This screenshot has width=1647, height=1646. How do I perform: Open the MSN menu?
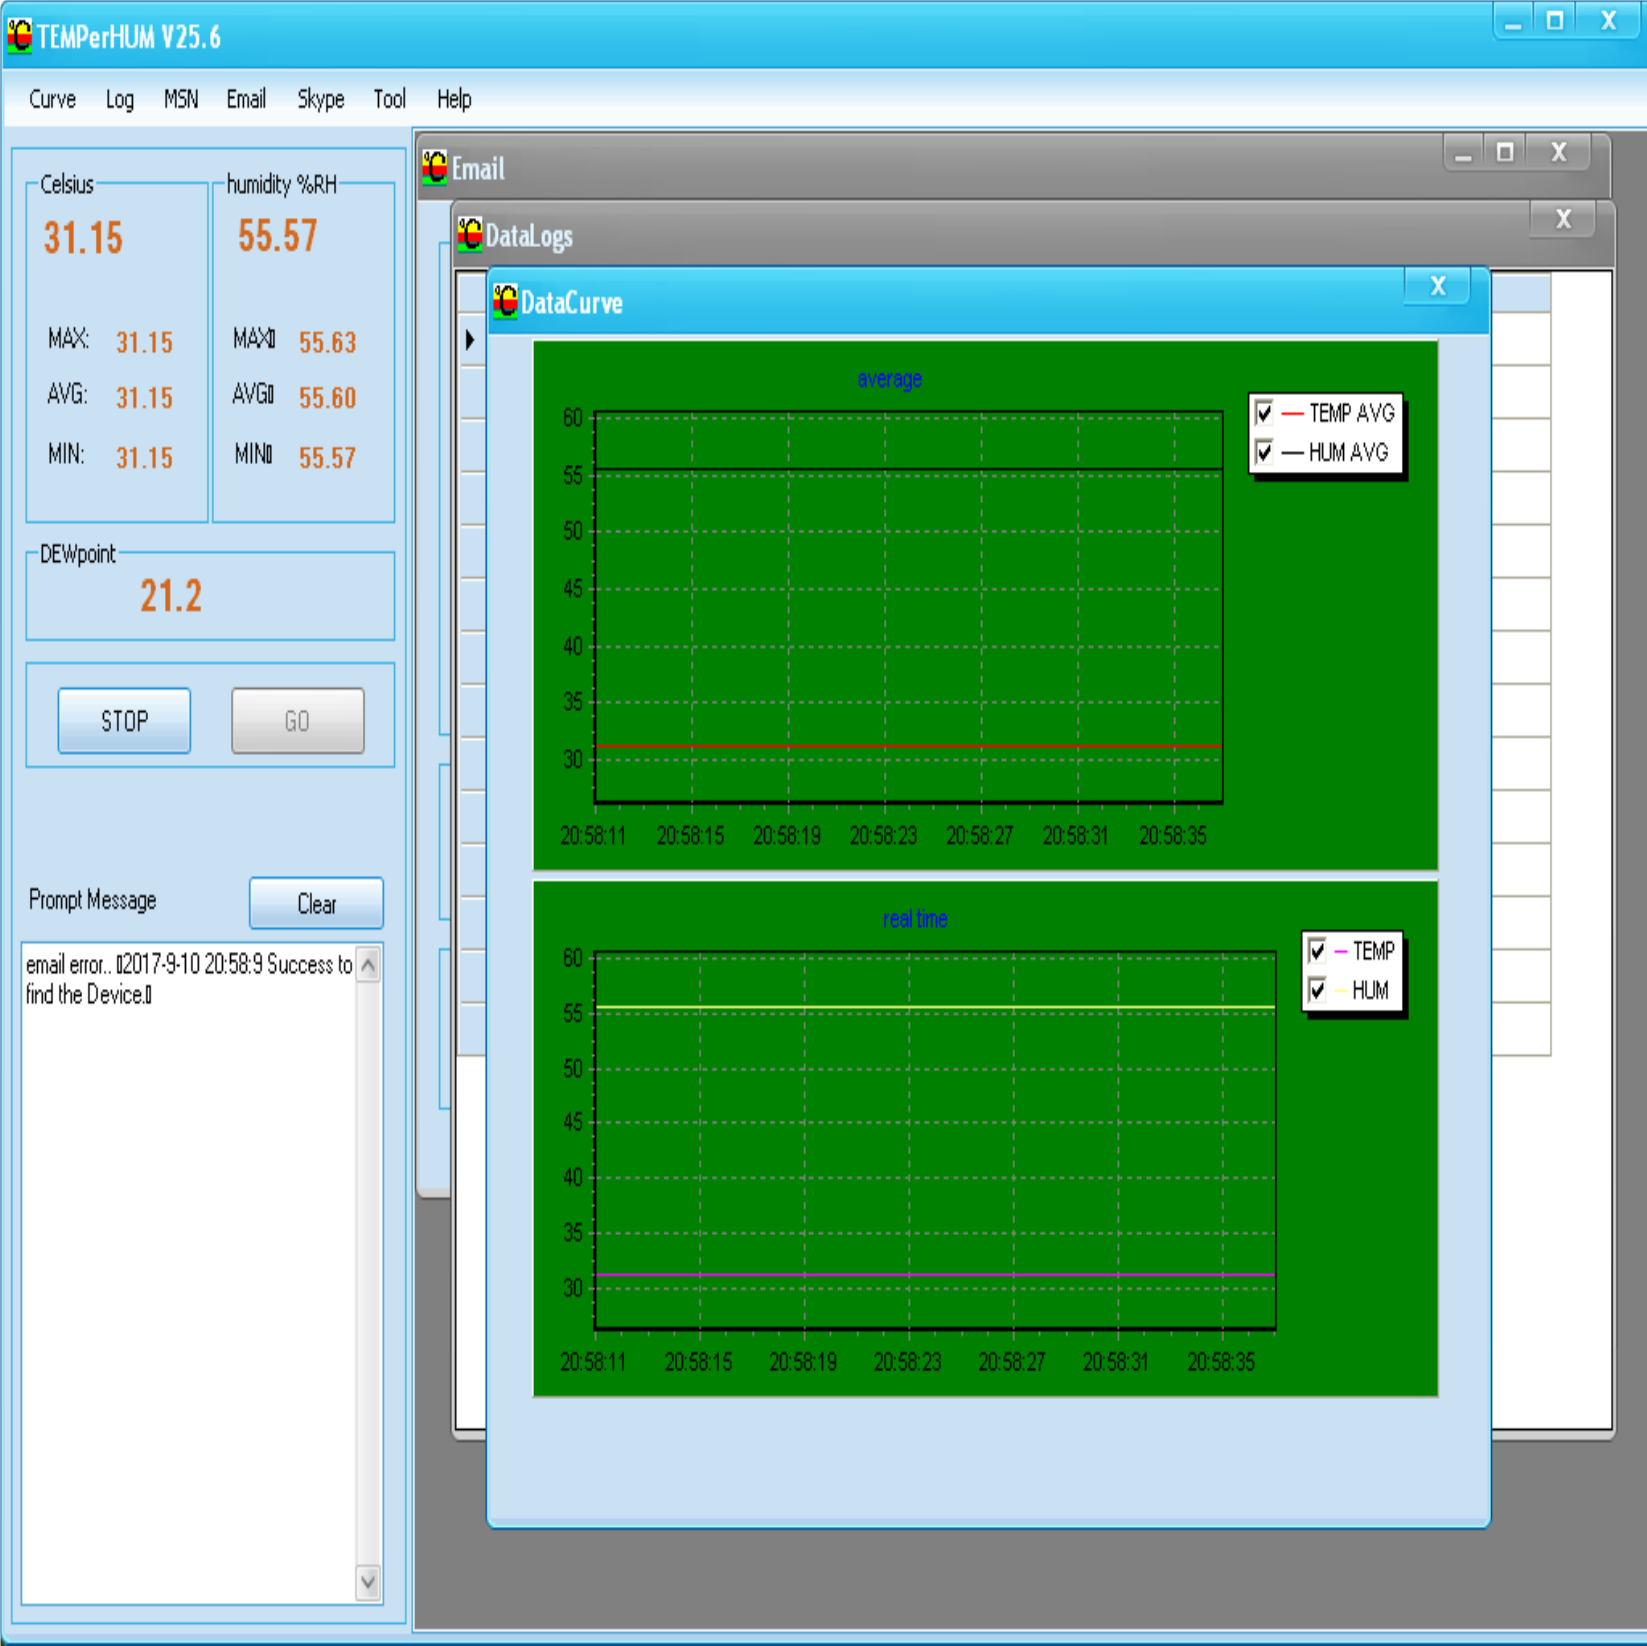(180, 99)
